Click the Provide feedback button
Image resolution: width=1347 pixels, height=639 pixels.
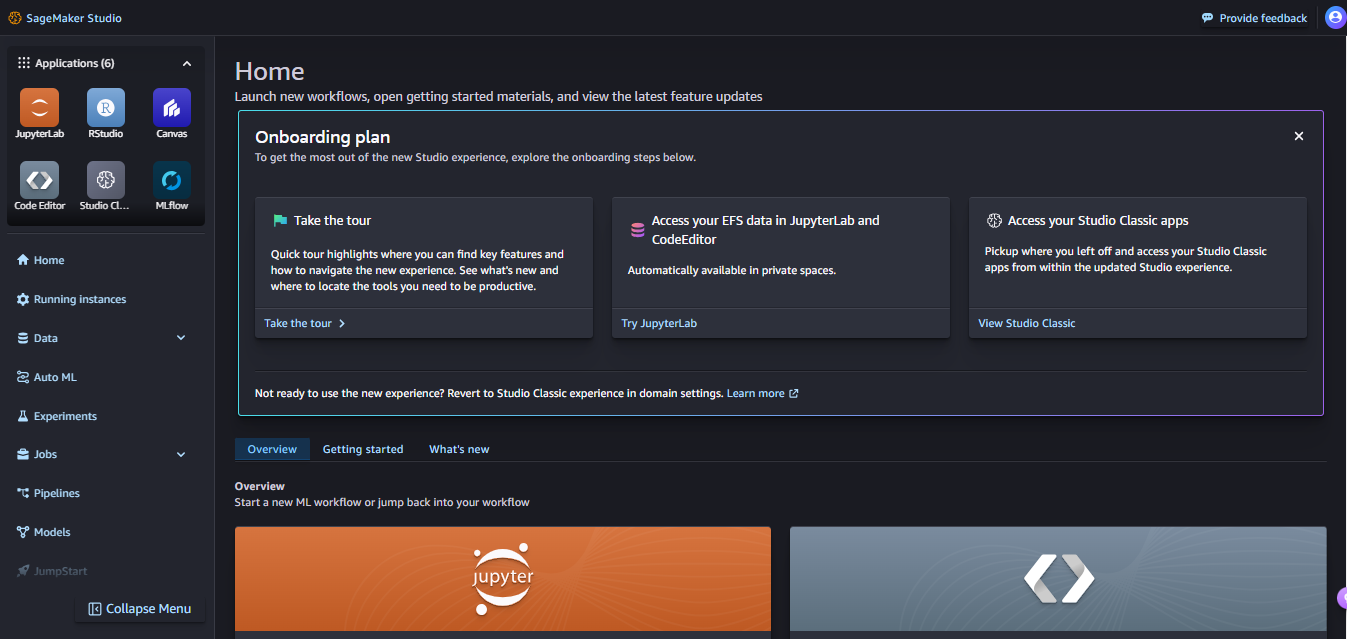click(1254, 18)
